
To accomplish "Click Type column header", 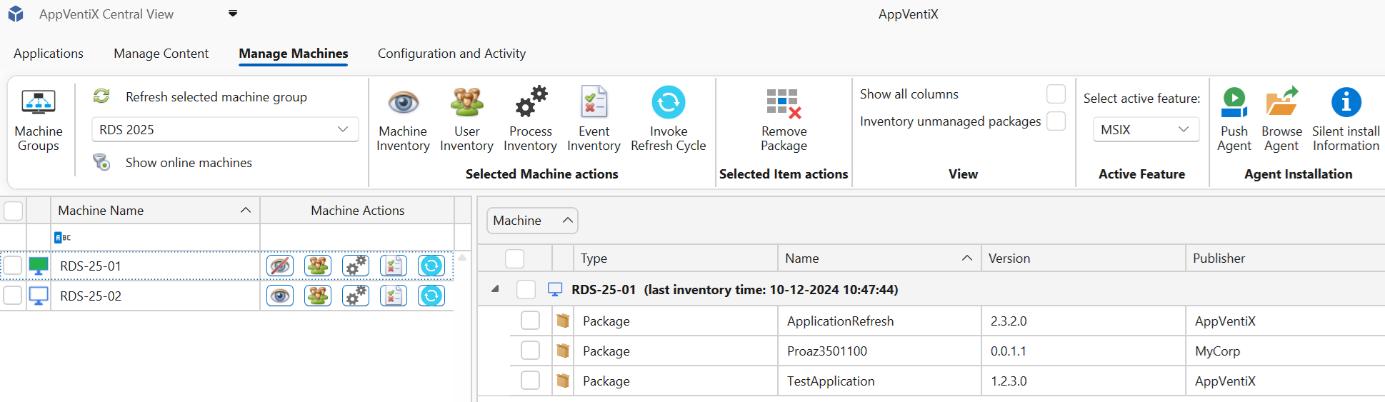I will point(675,258).
